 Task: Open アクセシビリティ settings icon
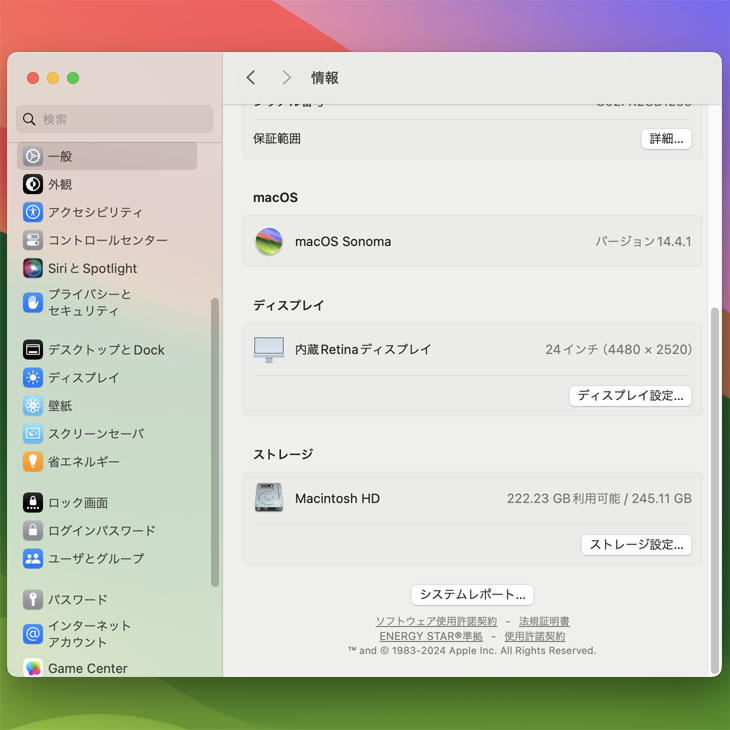(33, 212)
